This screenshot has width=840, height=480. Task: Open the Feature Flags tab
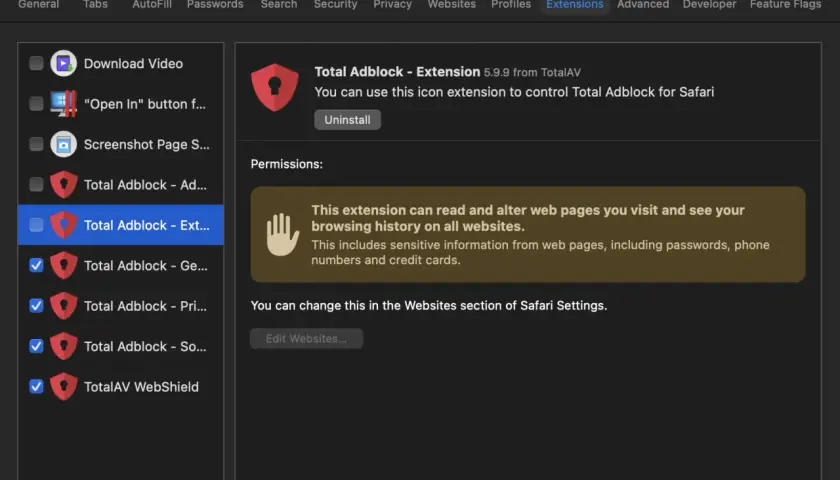point(785,5)
